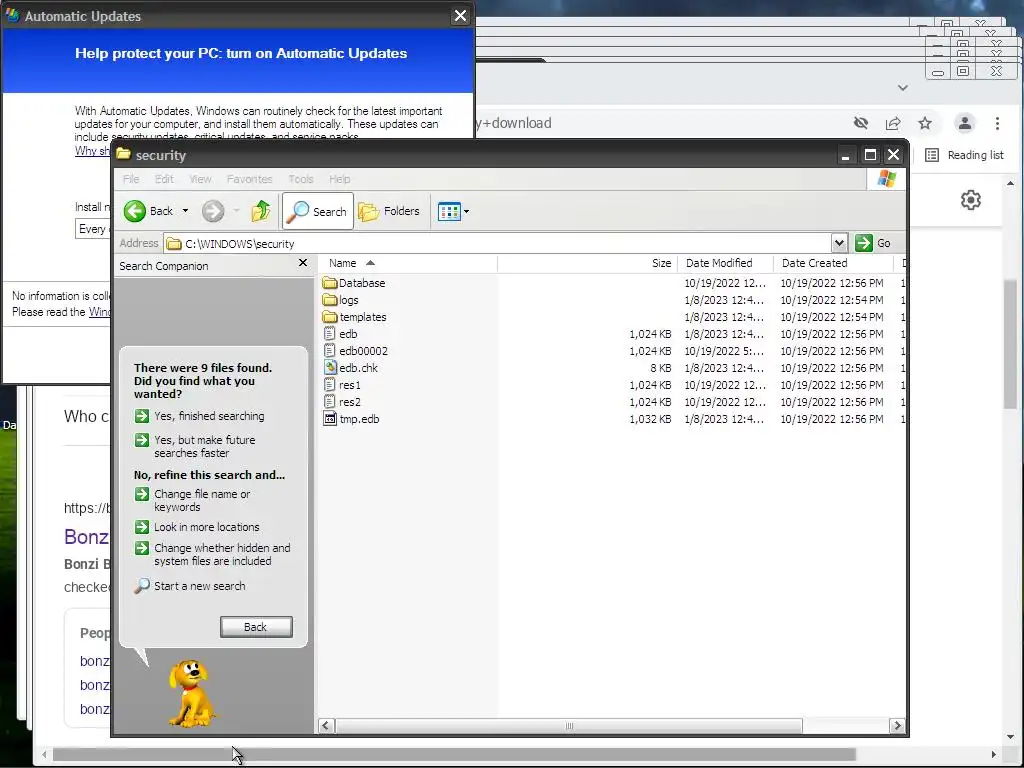Image resolution: width=1024 pixels, height=768 pixels.
Task: Click the file list scroll right arrow
Action: point(897,726)
